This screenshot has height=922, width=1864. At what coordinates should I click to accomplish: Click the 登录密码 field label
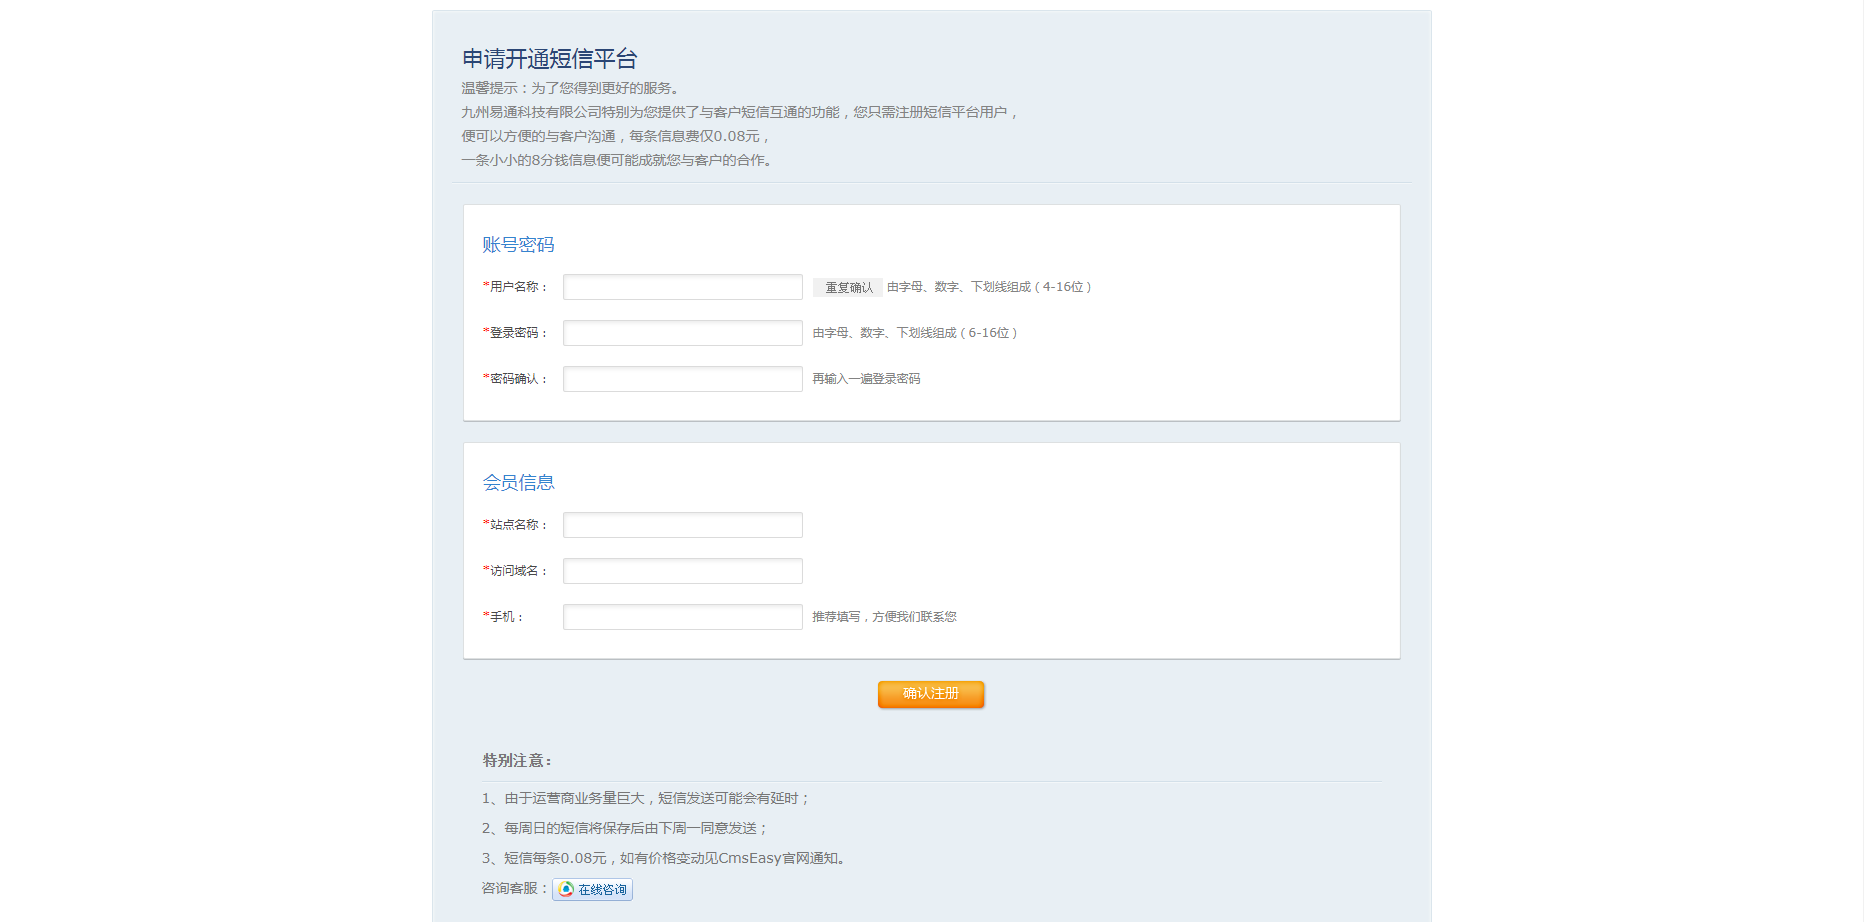(x=517, y=333)
